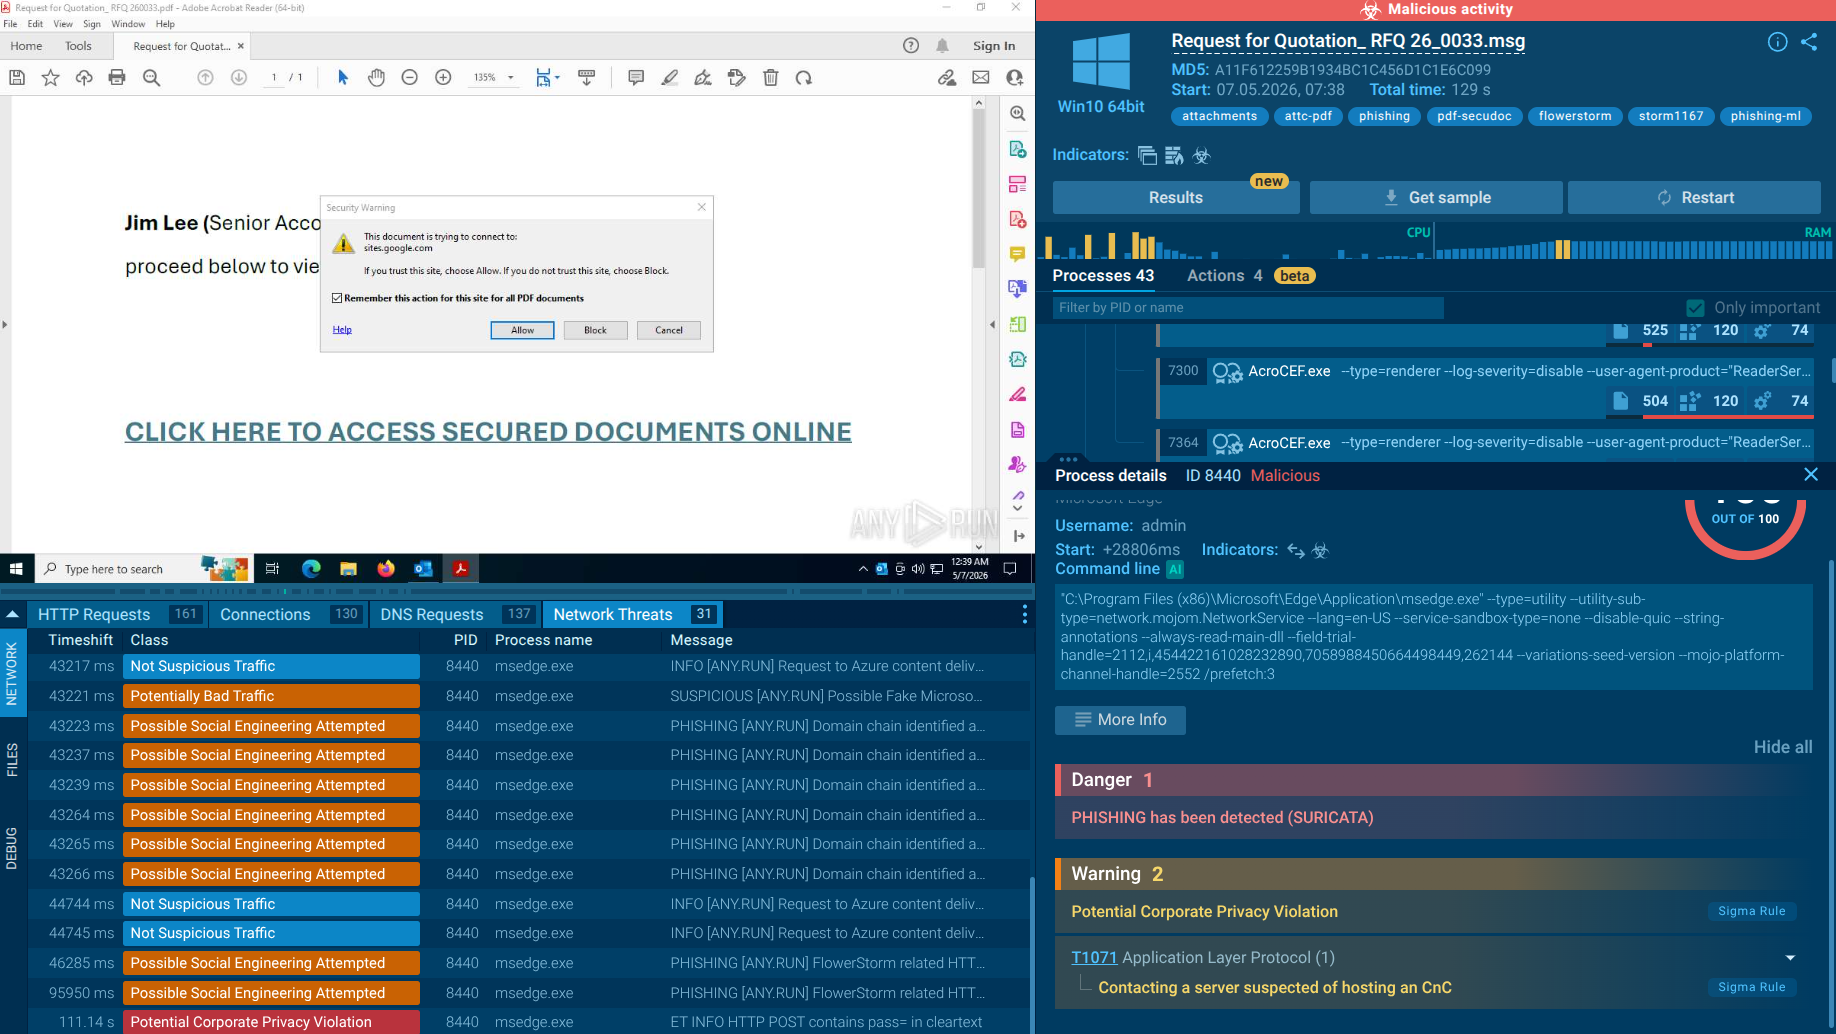Click the comment bubble icon in toolbar
The image size is (1836, 1034).
(635, 77)
